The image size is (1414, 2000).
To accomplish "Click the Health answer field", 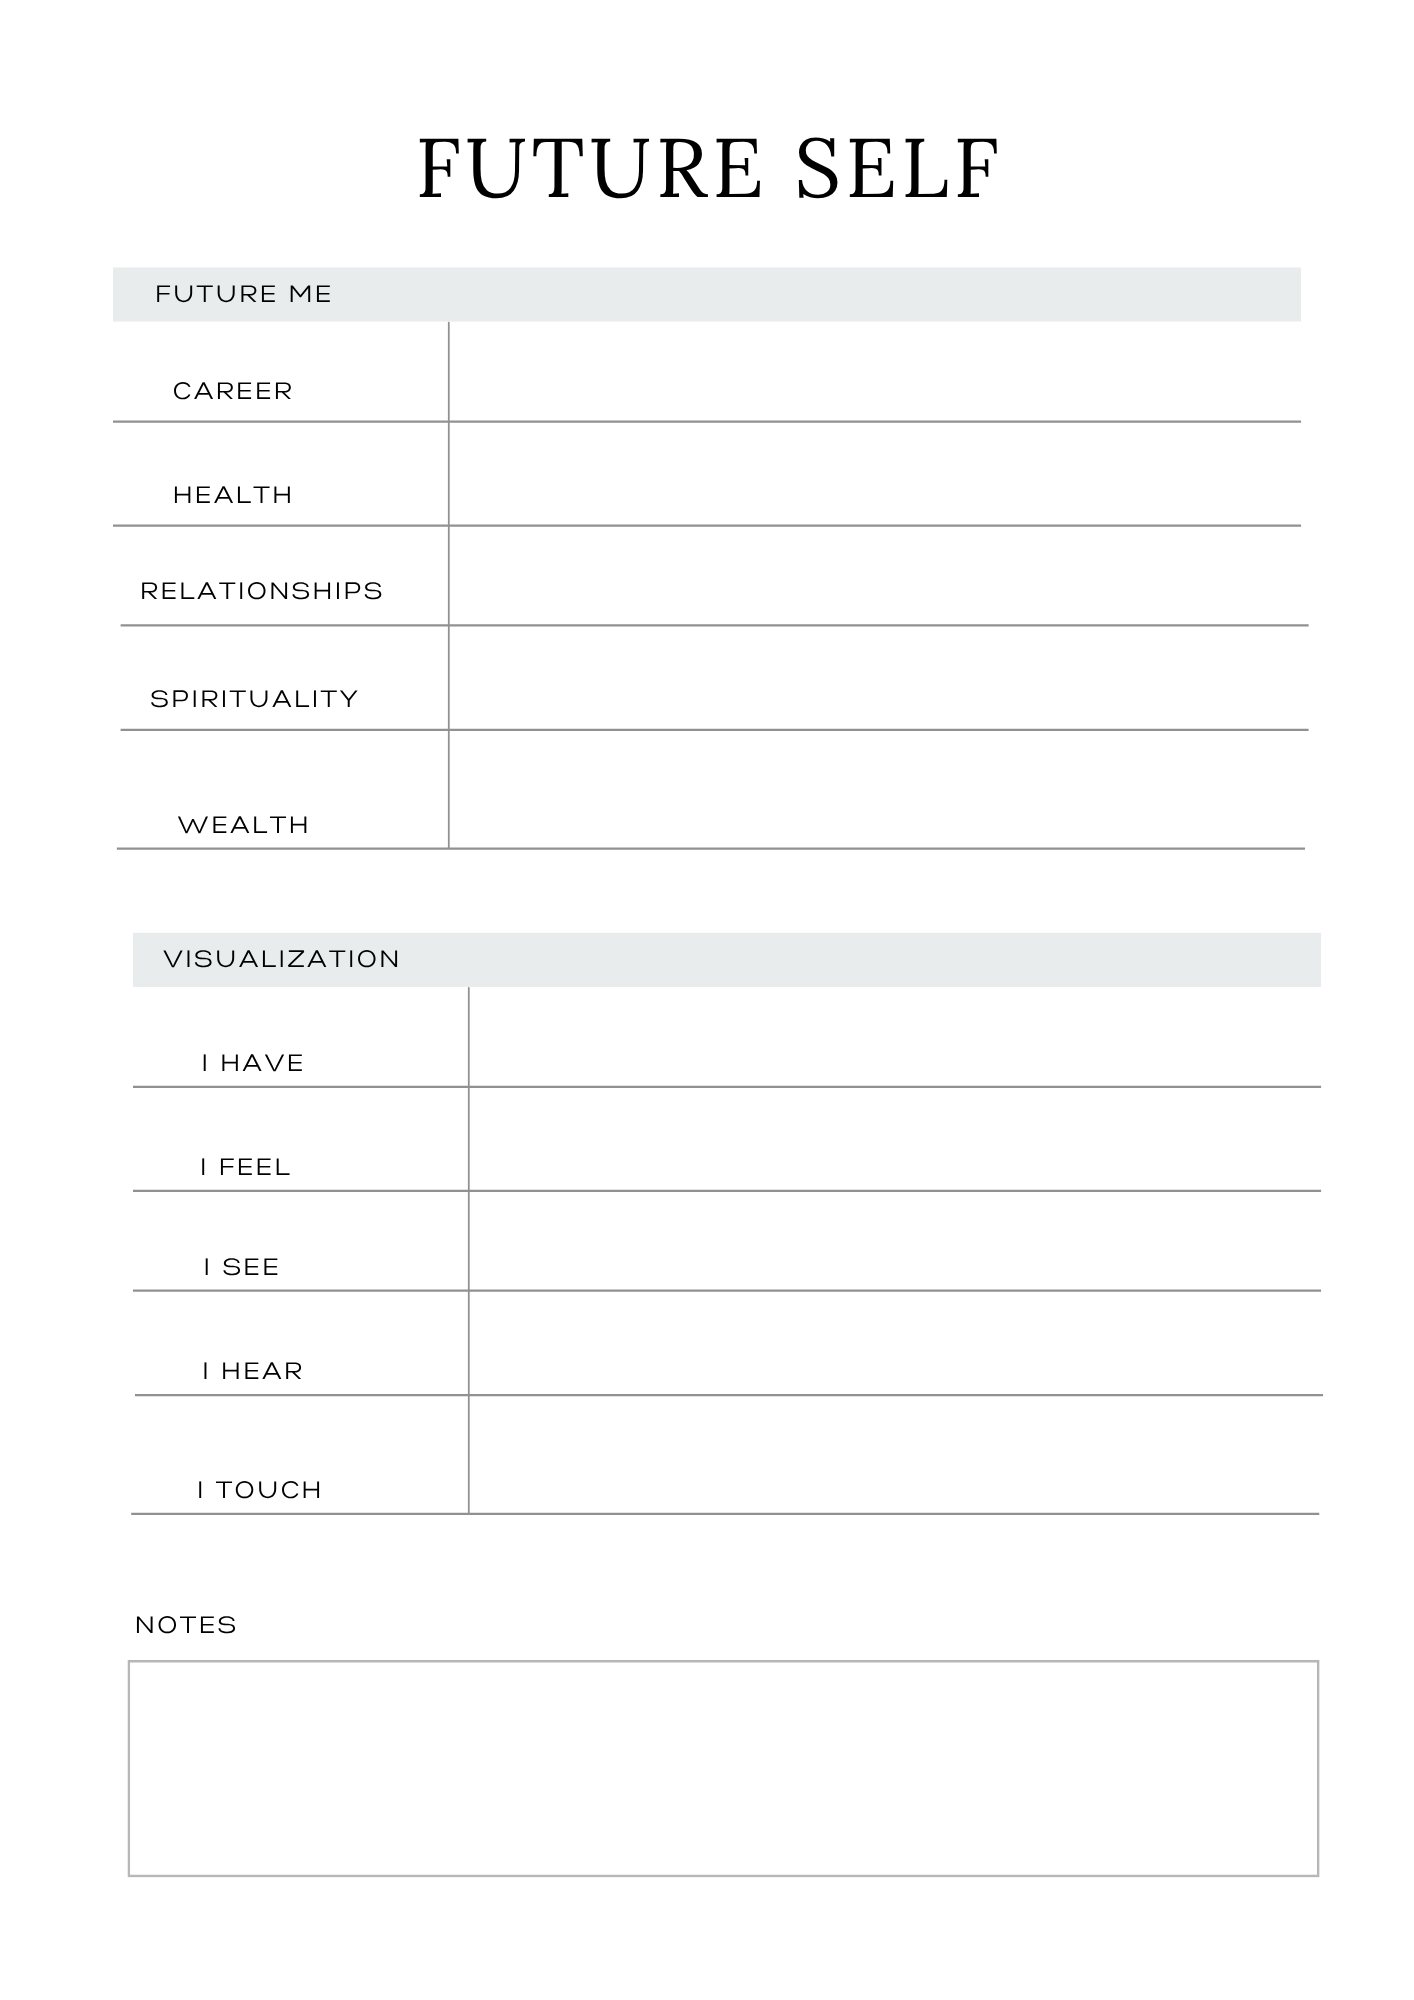I will [x=875, y=474].
